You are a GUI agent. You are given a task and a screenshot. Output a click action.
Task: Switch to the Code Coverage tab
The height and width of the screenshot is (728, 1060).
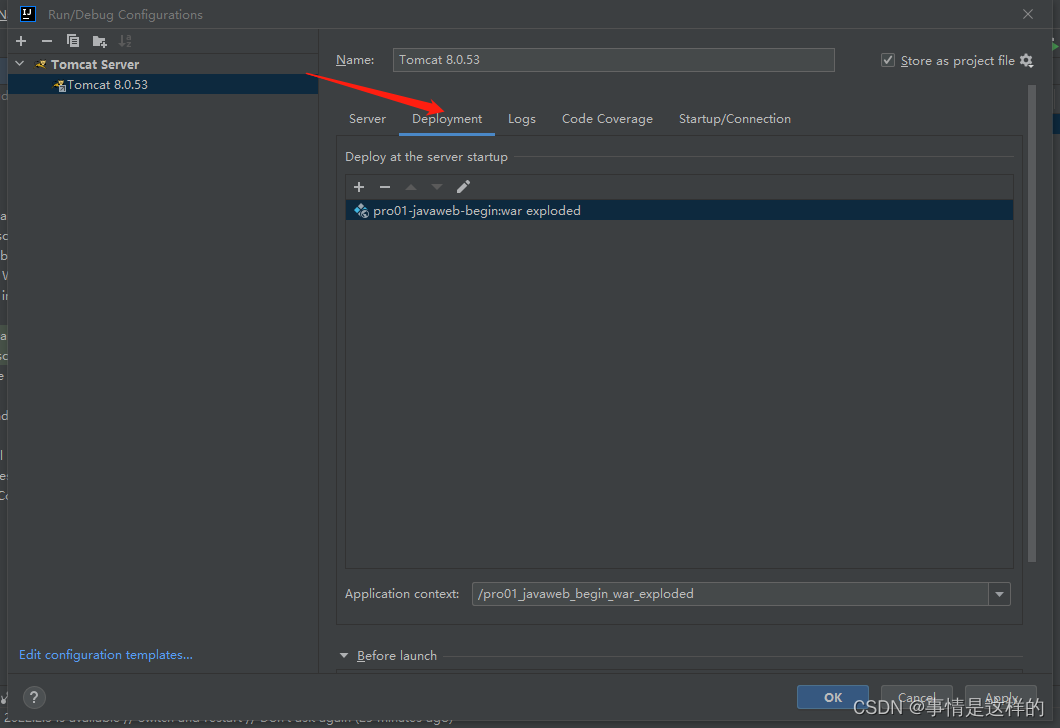(607, 119)
